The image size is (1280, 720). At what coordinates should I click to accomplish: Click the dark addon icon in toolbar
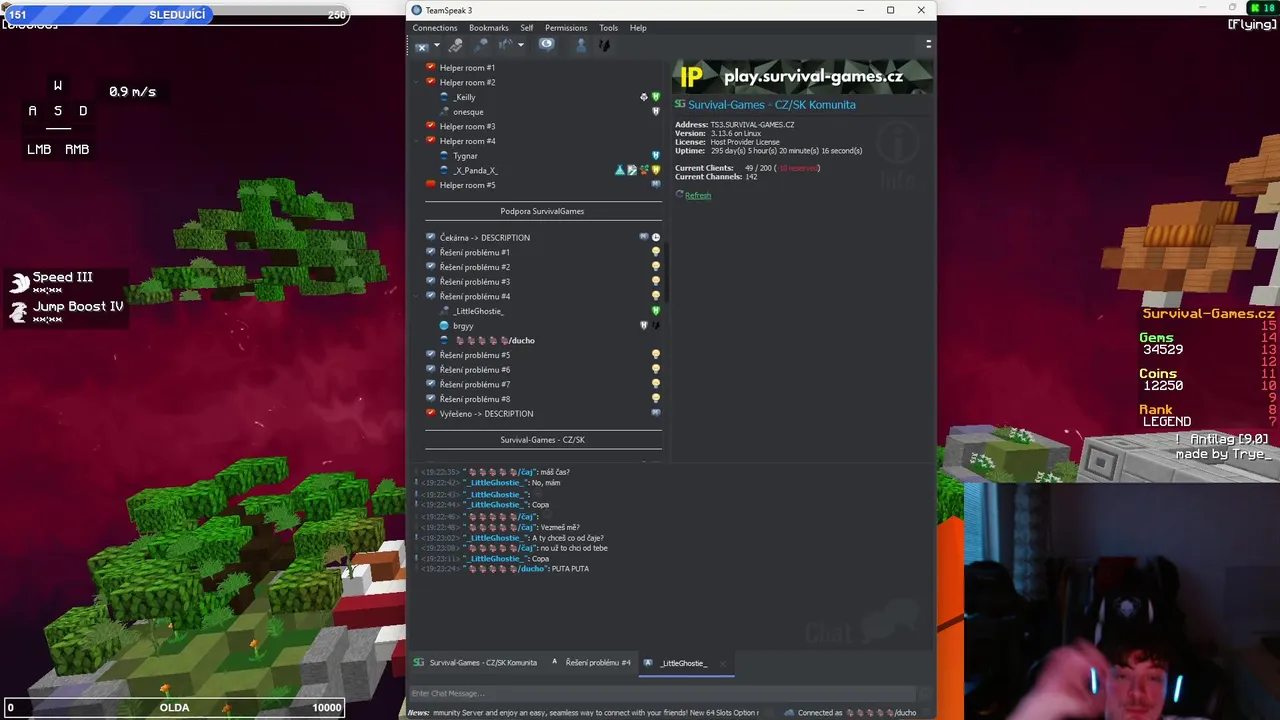pos(604,45)
